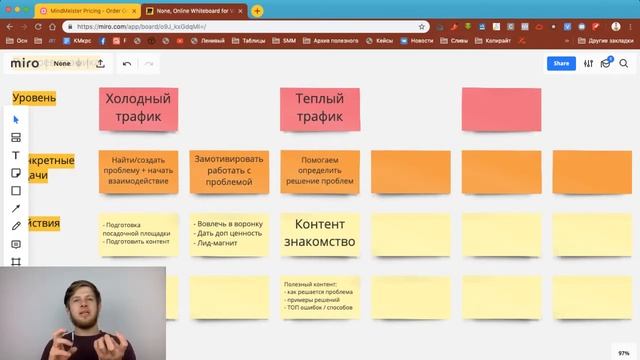
Task: Open the Сливы bookmarks folder
Action: click(x=454, y=41)
